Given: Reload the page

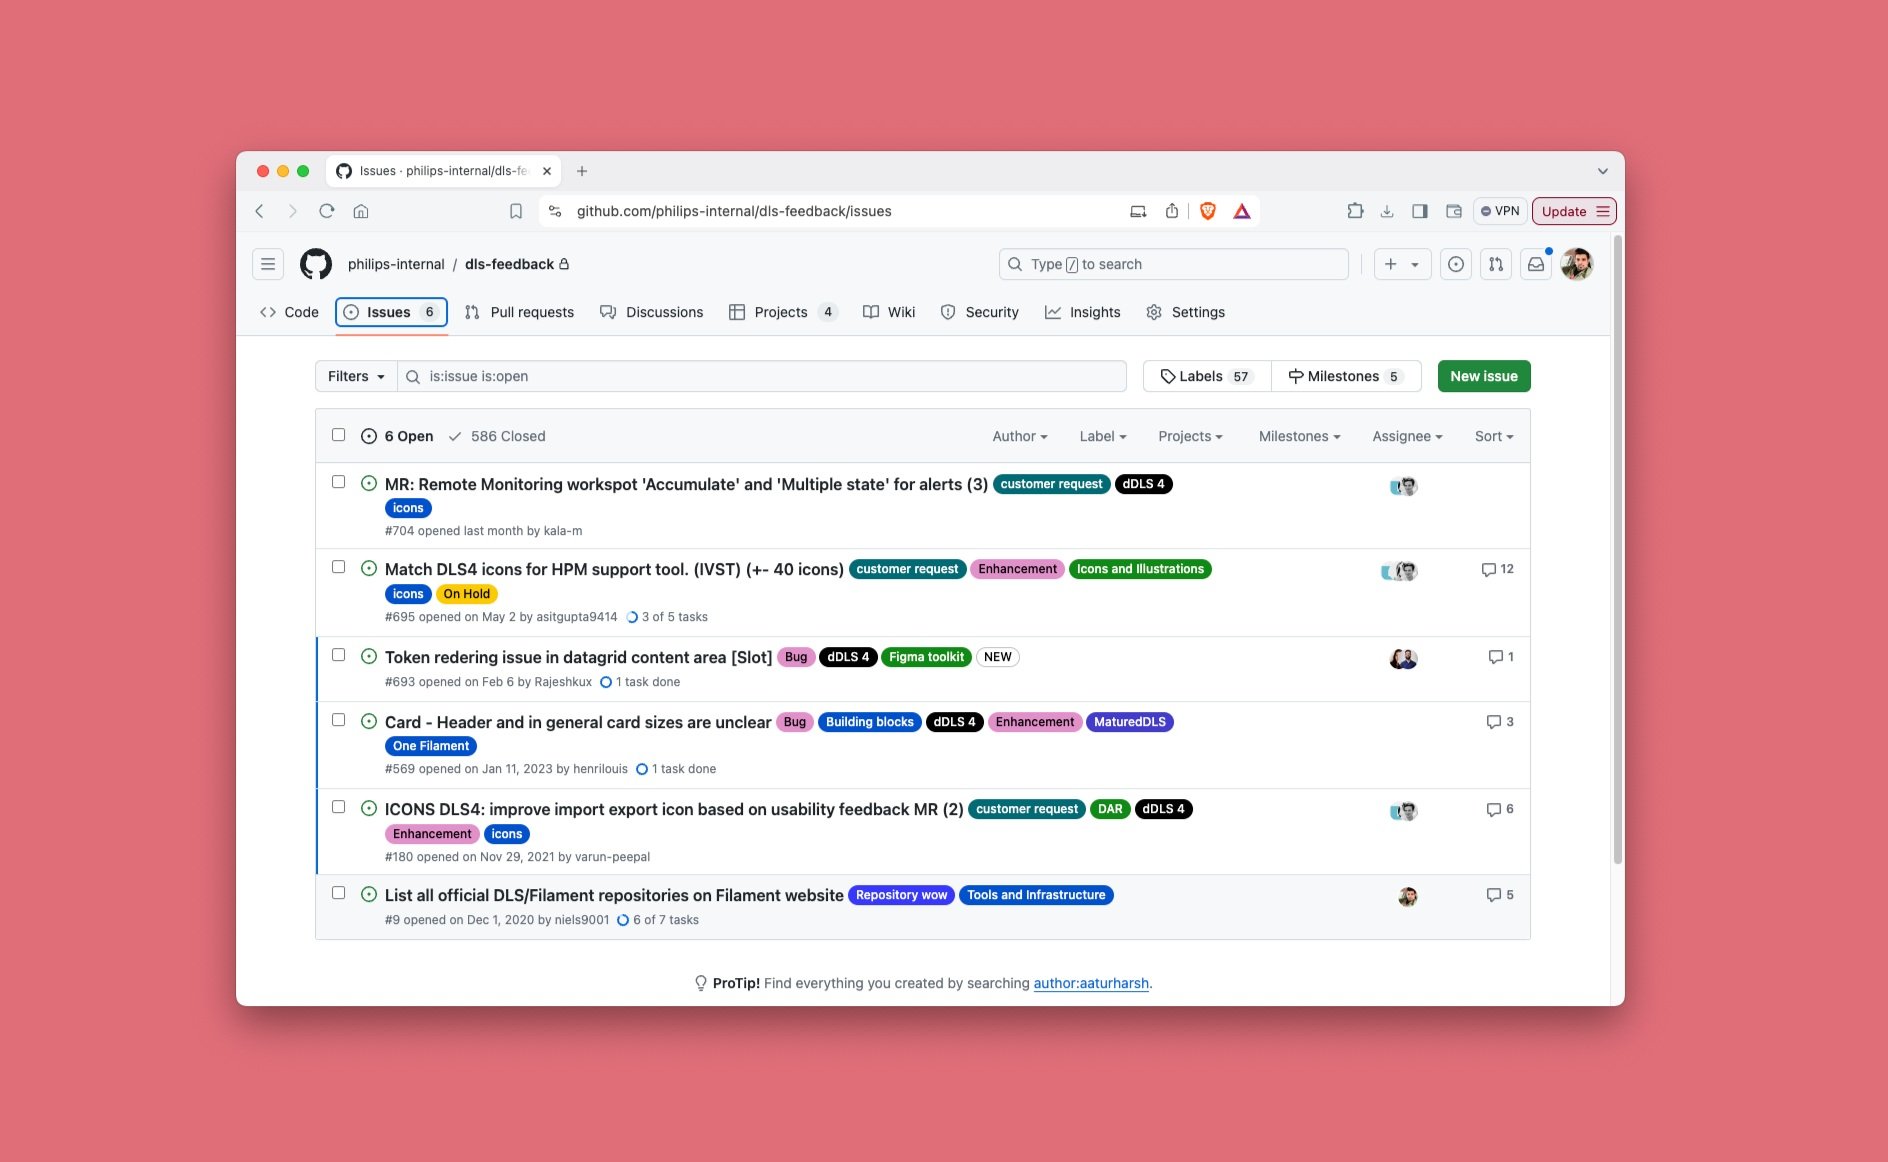Looking at the screenshot, I should [327, 211].
